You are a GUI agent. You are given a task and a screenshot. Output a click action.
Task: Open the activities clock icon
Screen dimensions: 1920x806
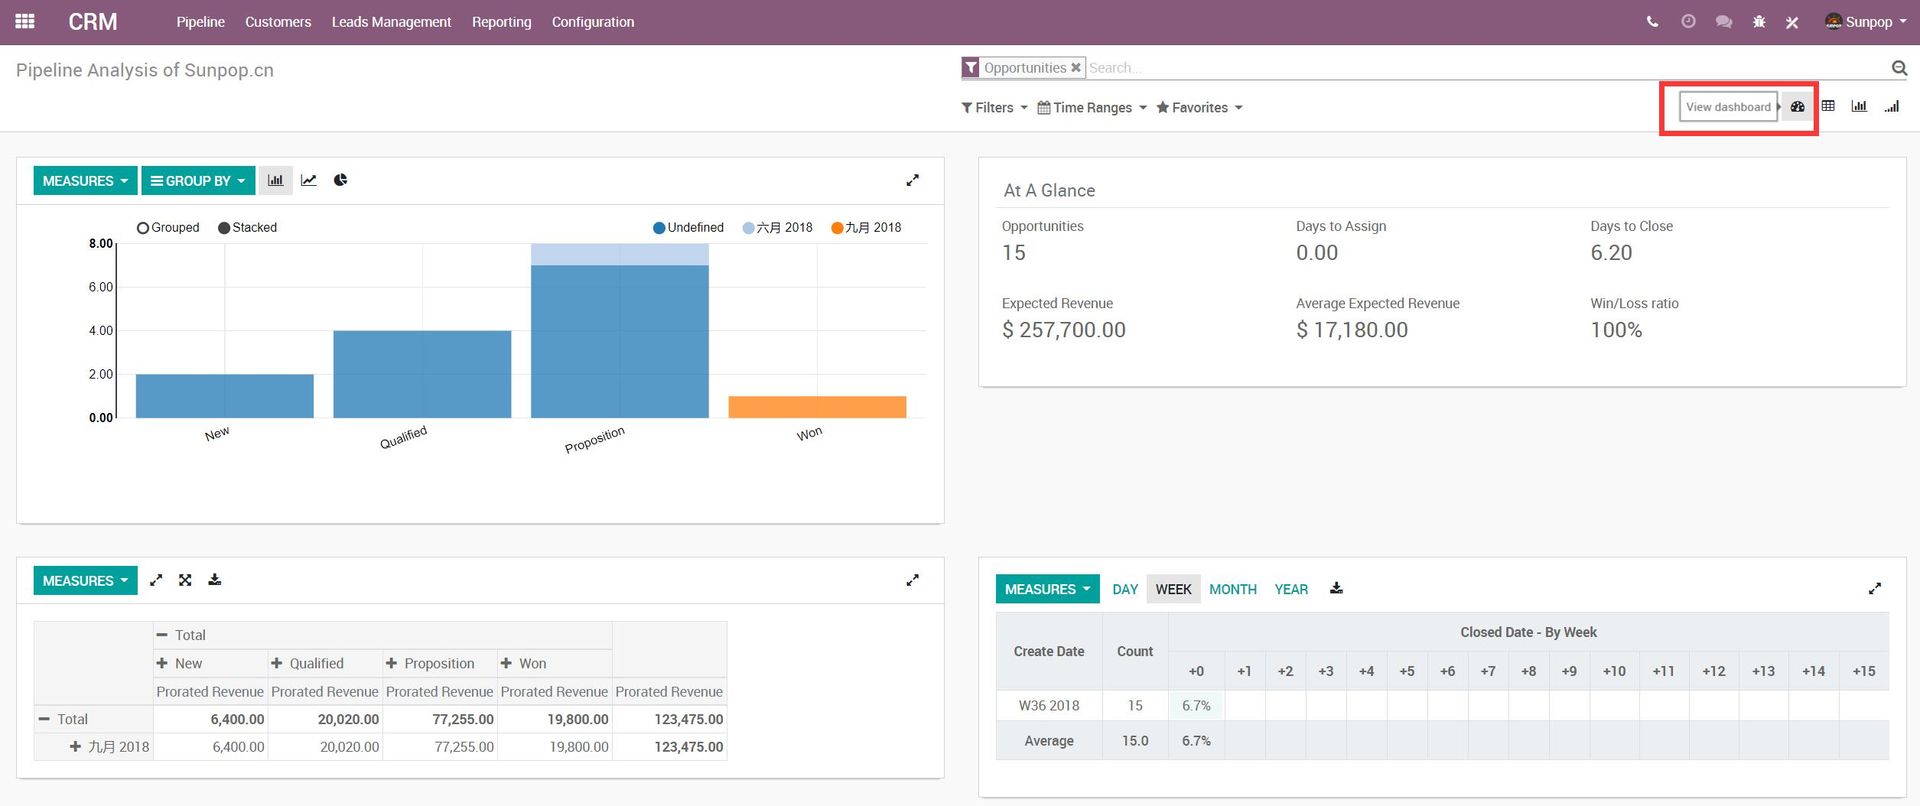1688,21
